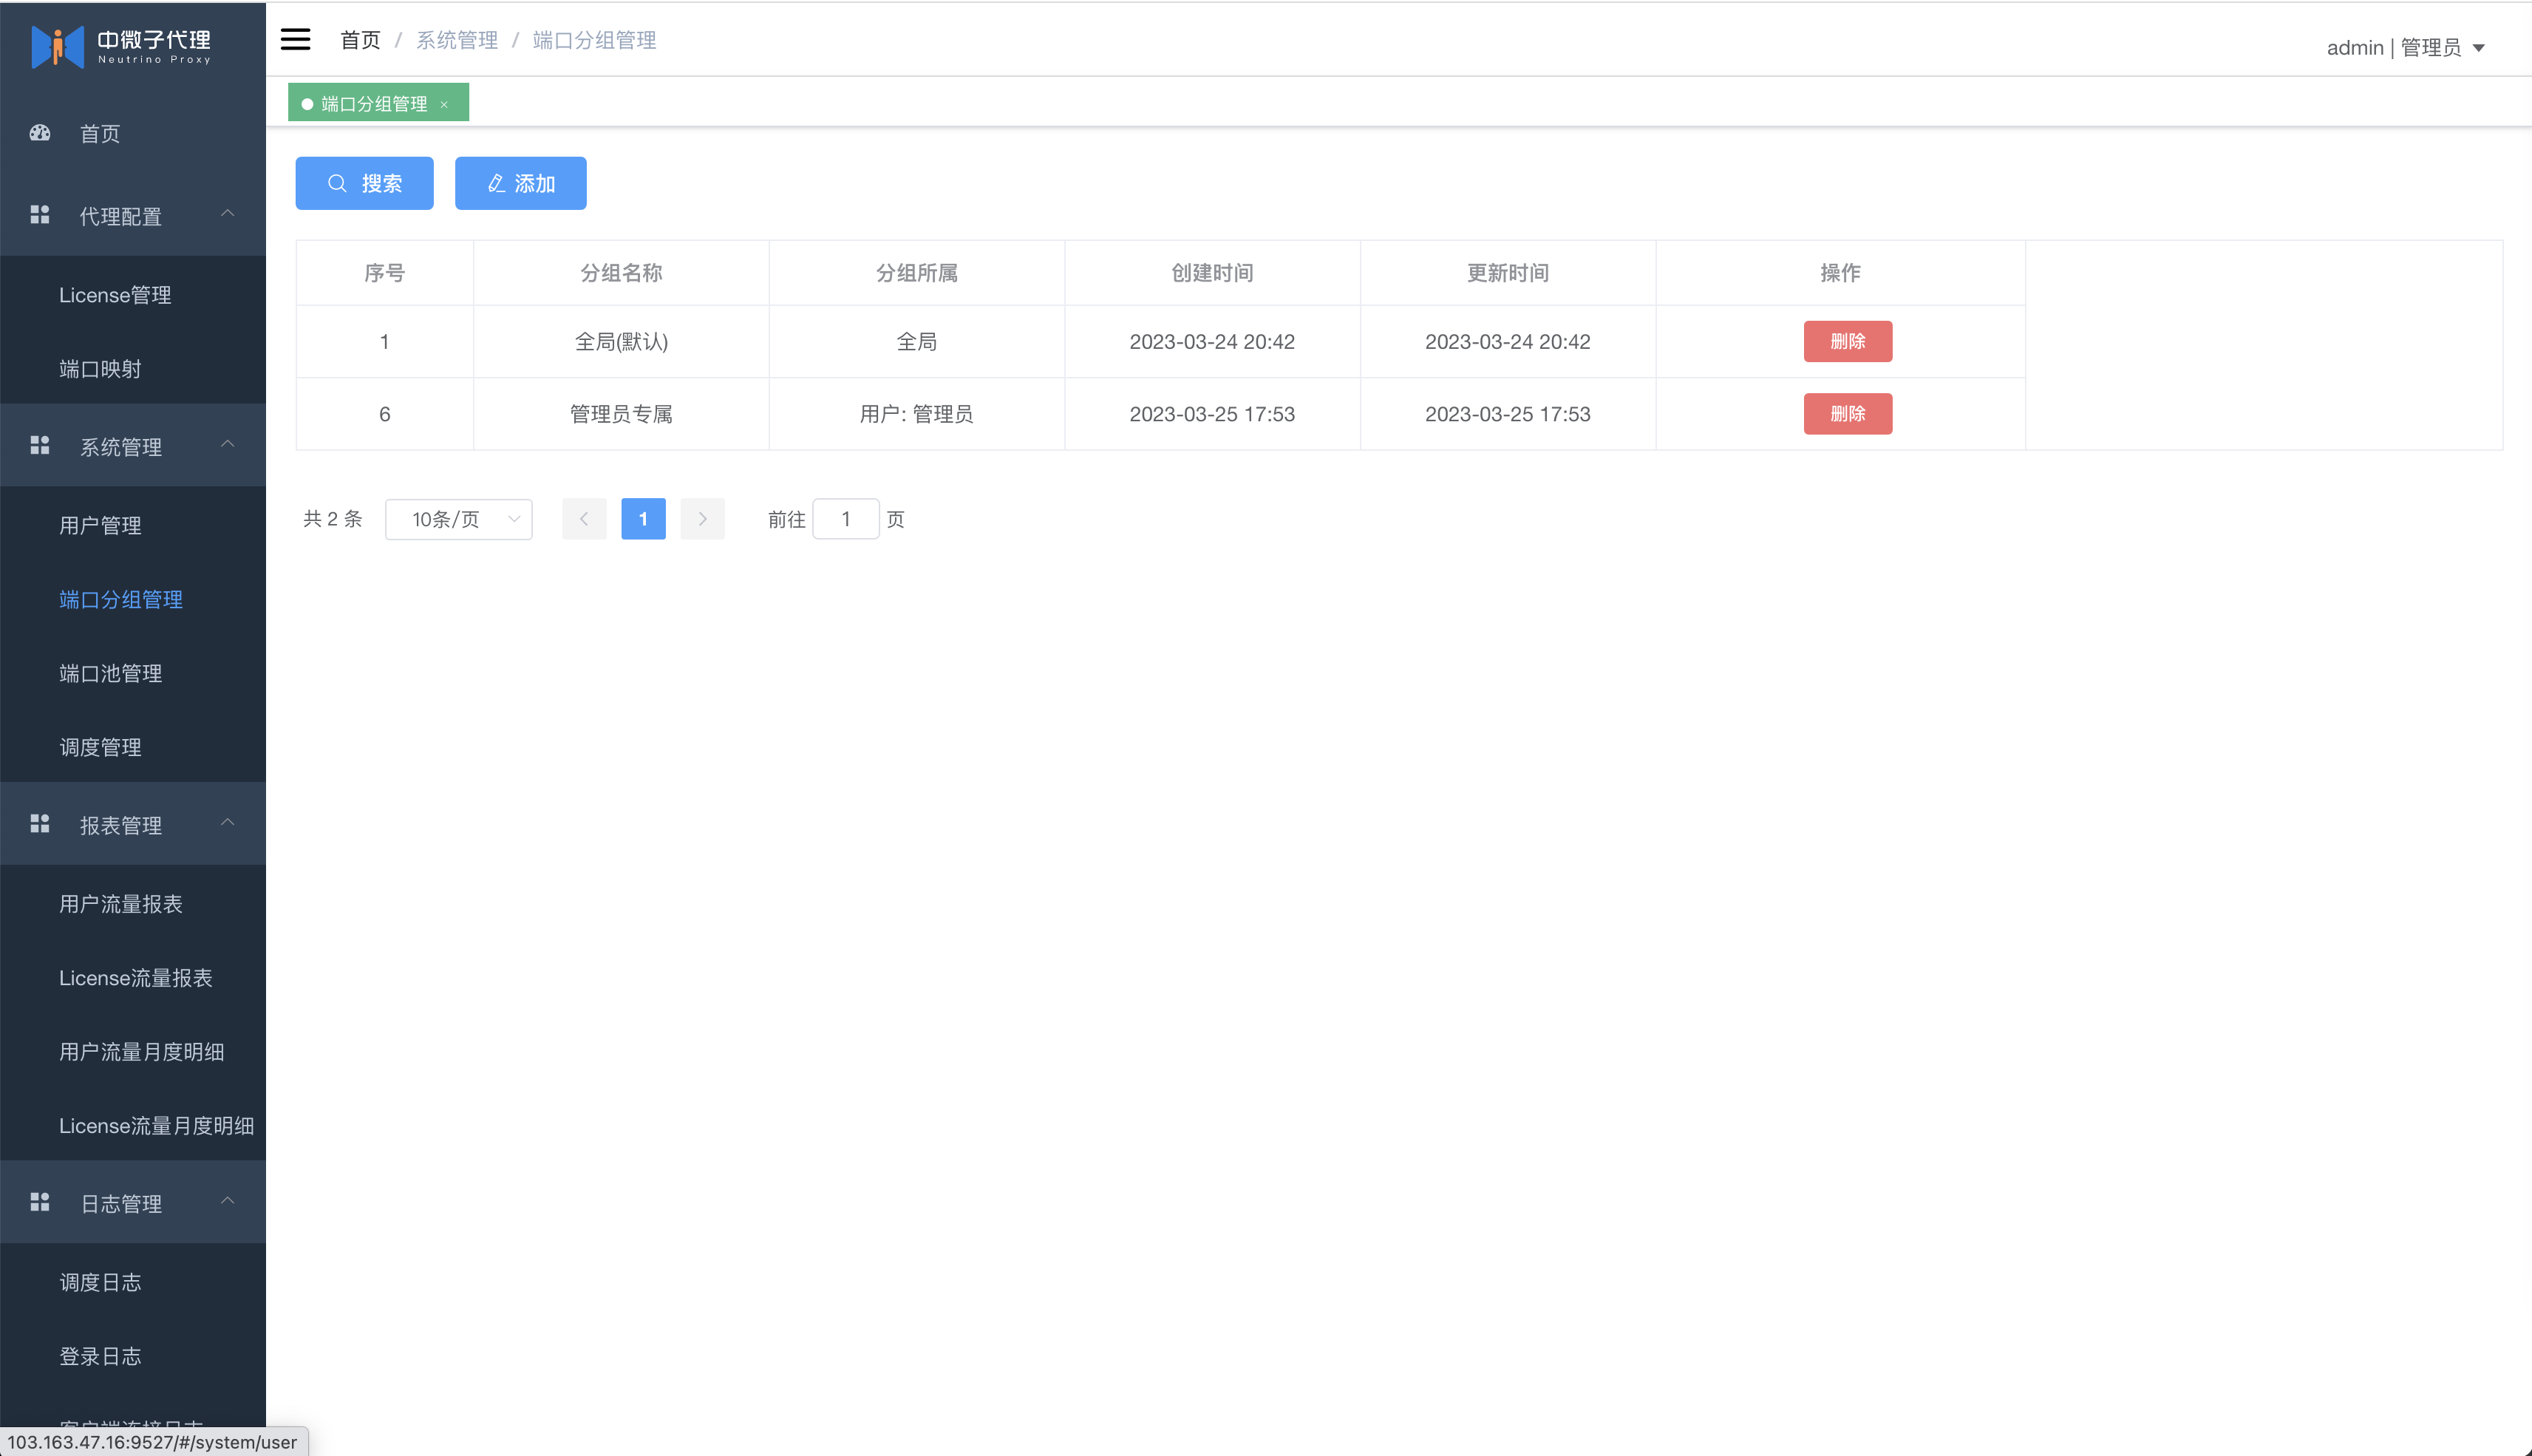The image size is (2532, 1456).
Task: Click the dashboard icon beside 首页
Action: (x=40, y=133)
